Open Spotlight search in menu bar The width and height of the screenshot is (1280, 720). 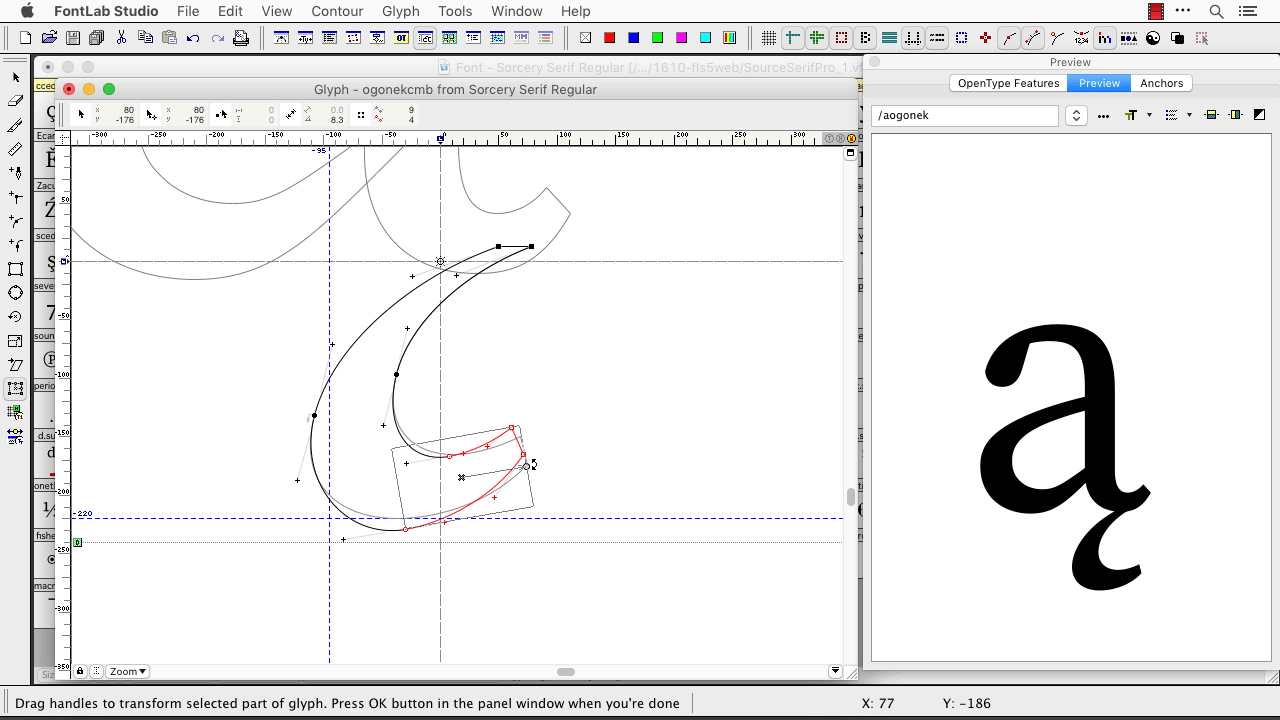1216,11
